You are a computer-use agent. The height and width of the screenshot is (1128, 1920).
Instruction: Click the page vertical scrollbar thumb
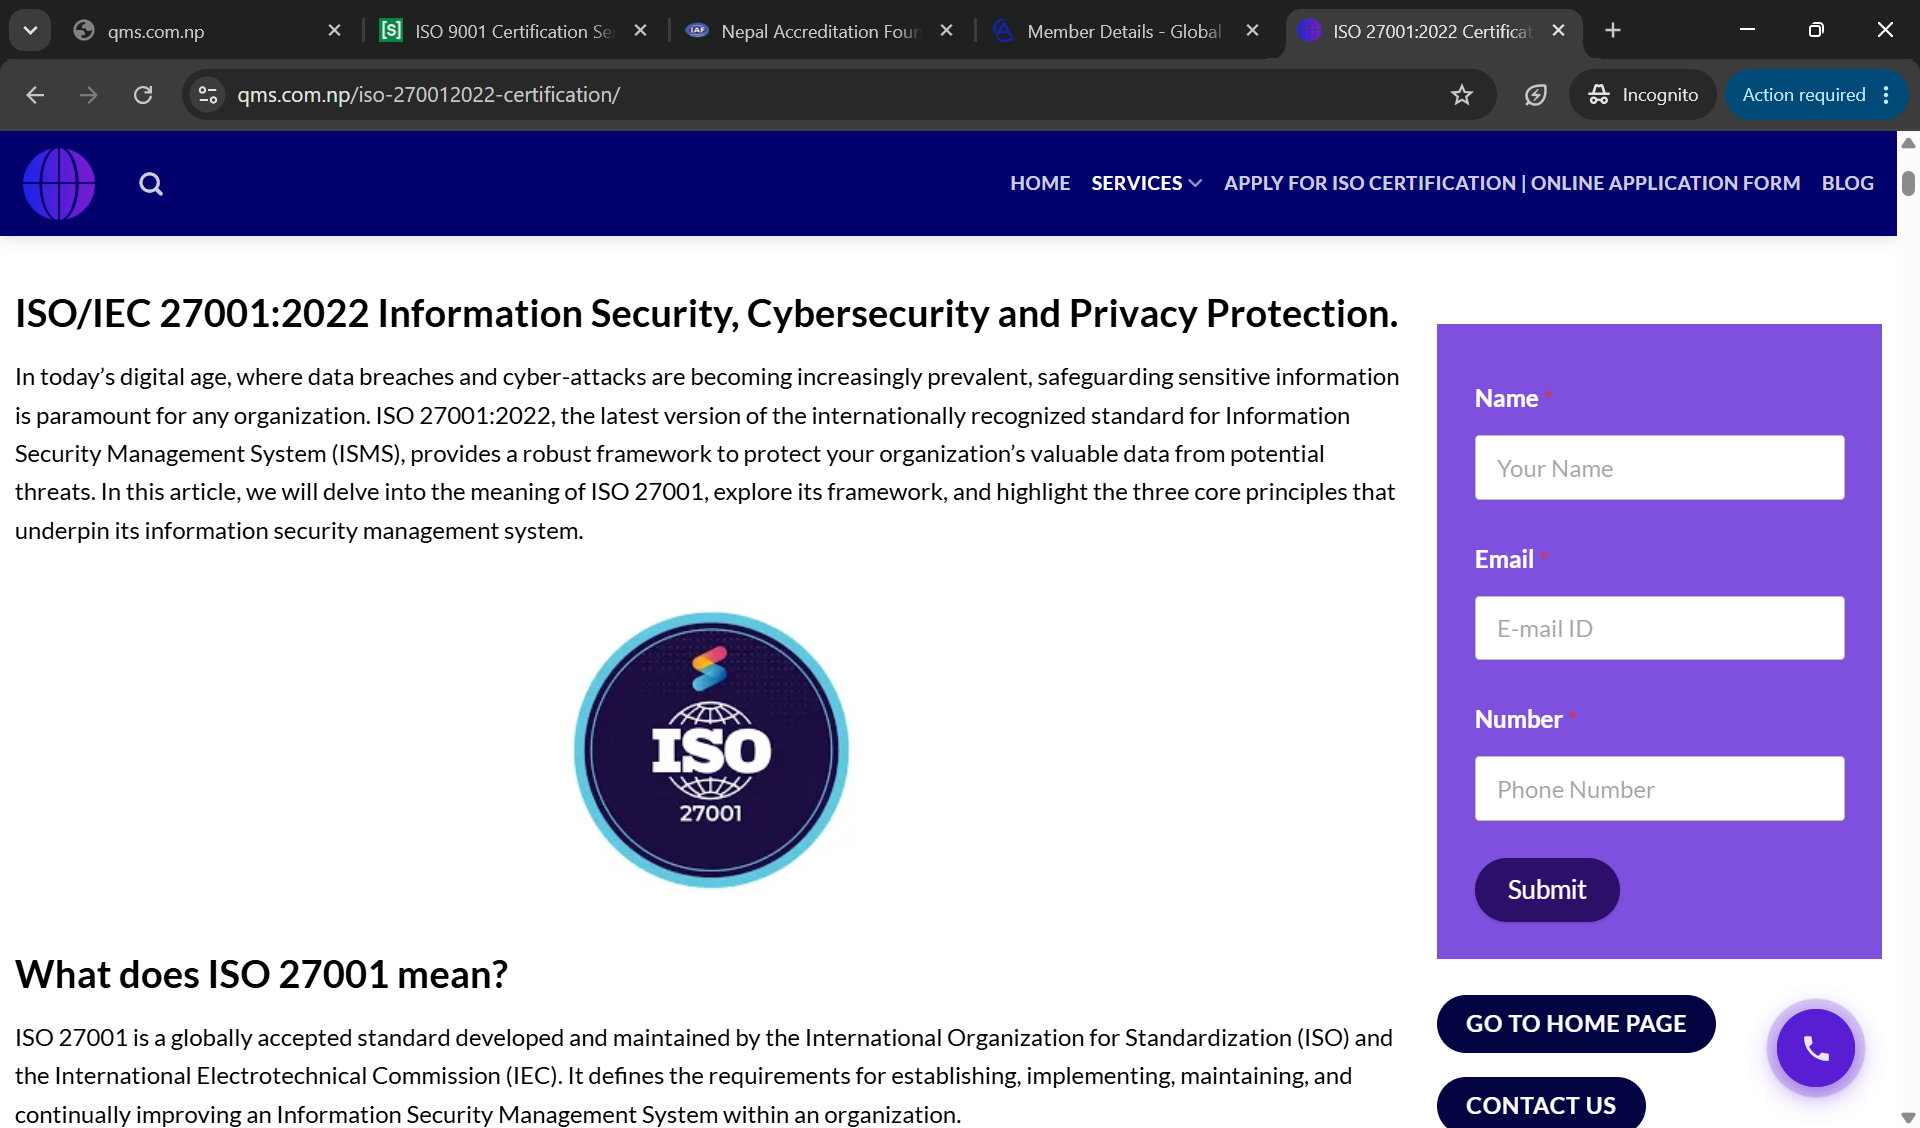[x=1908, y=184]
